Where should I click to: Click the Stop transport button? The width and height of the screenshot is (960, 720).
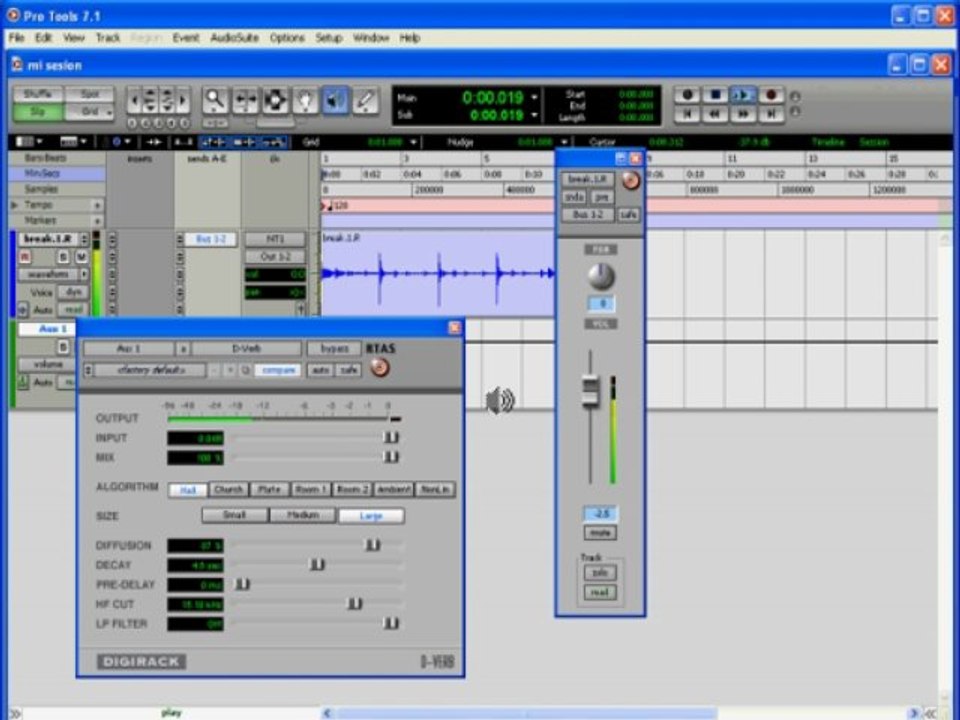pyautogui.click(x=715, y=95)
